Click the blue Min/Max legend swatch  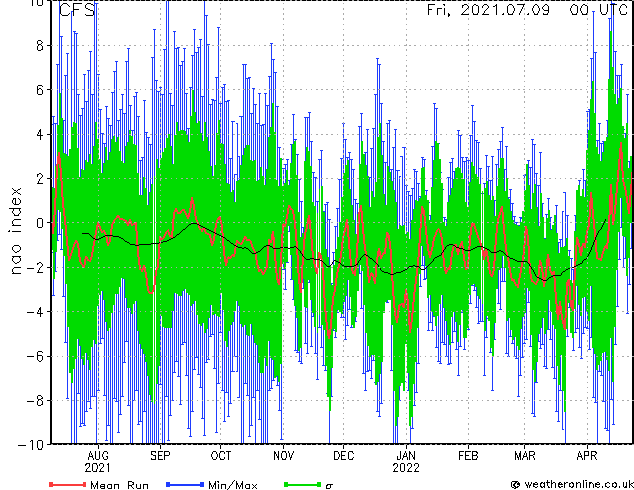185,484
